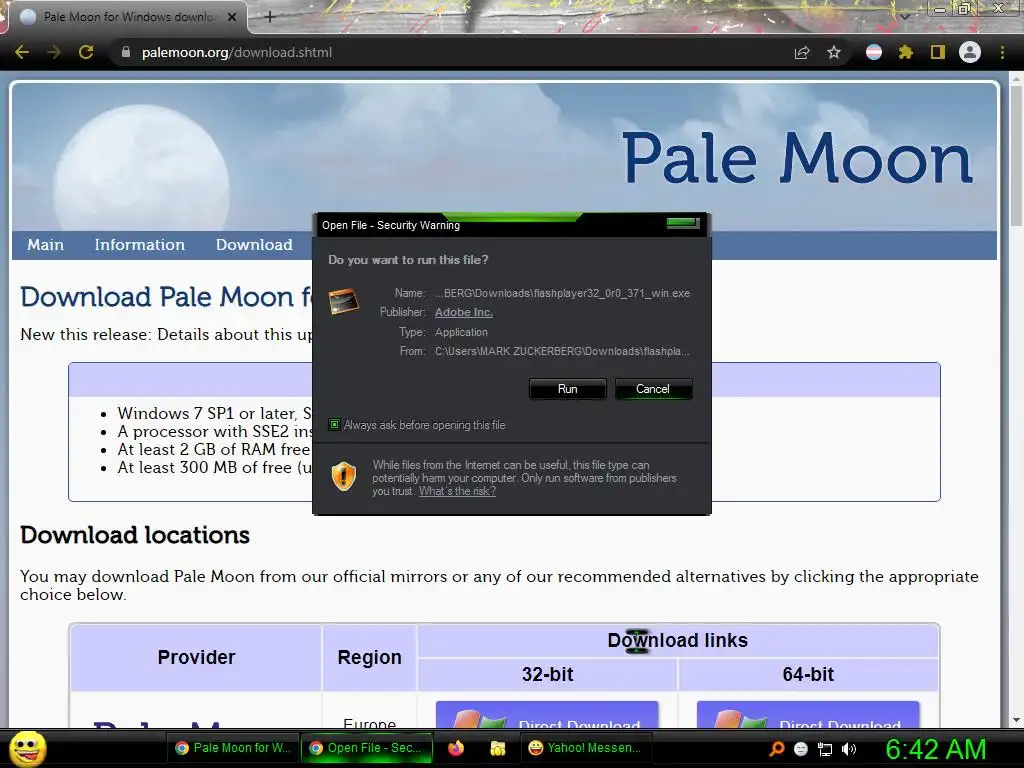
Task: Open the Download navigation menu
Action: click(x=254, y=245)
